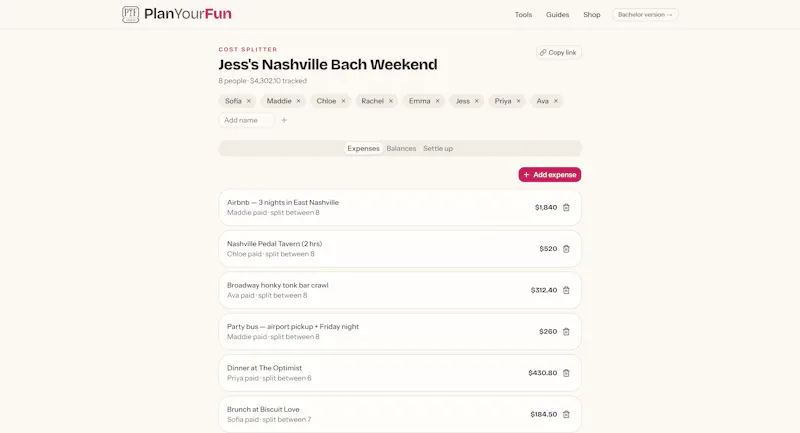Click the $1,840 amount

tap(546, 208)
